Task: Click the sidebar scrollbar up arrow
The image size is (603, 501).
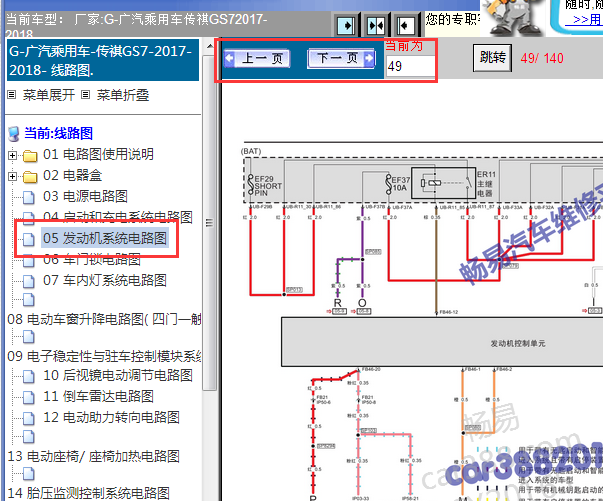Action: (x=210, y=47)
